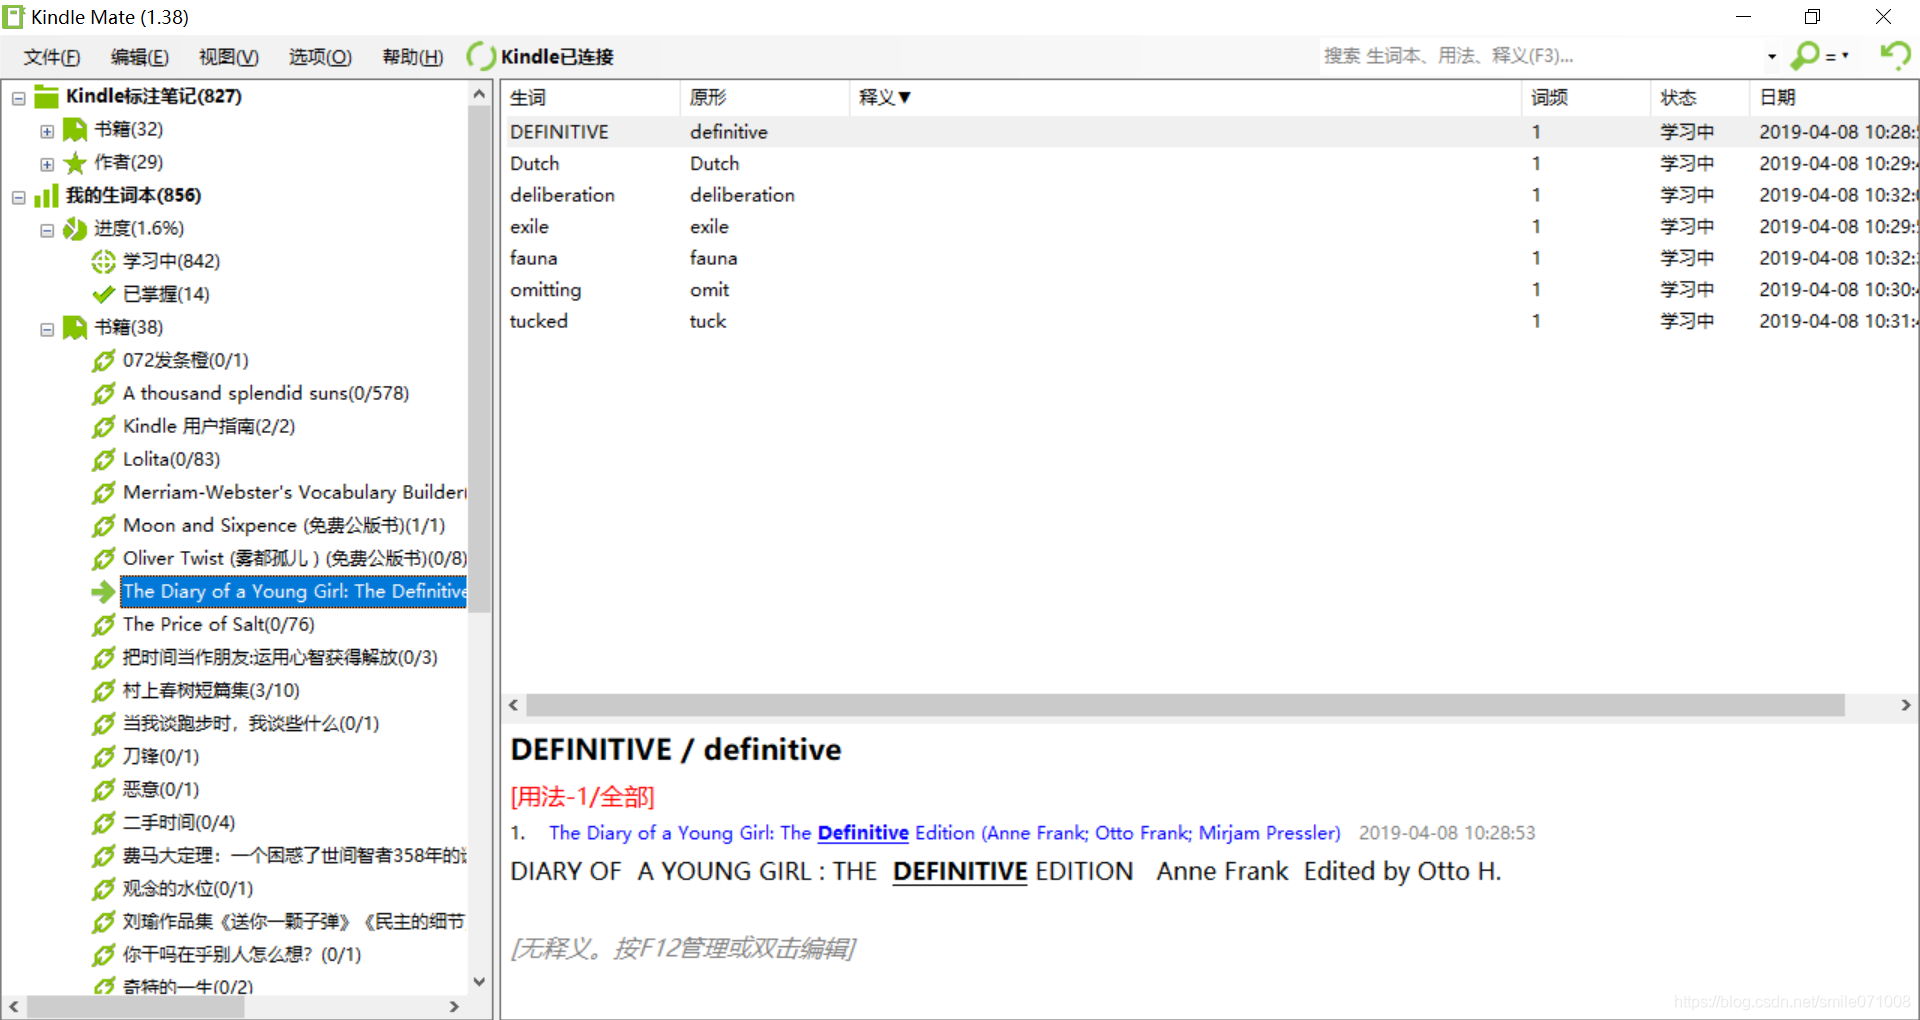Click the 进度(1.6%) pie icon
The width and height of the screenshot is (1920, 1020).
pos(75,228)
